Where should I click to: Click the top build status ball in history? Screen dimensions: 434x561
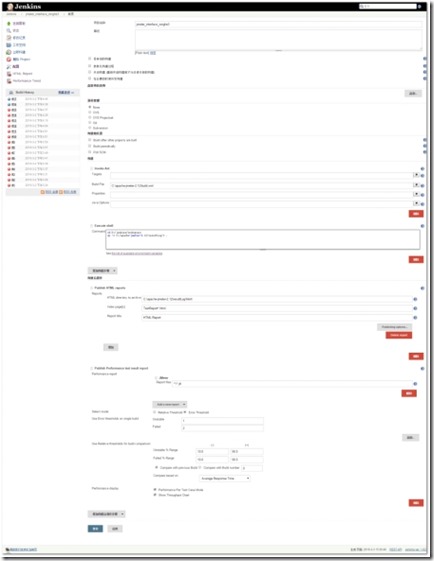(x=9, y=99)
